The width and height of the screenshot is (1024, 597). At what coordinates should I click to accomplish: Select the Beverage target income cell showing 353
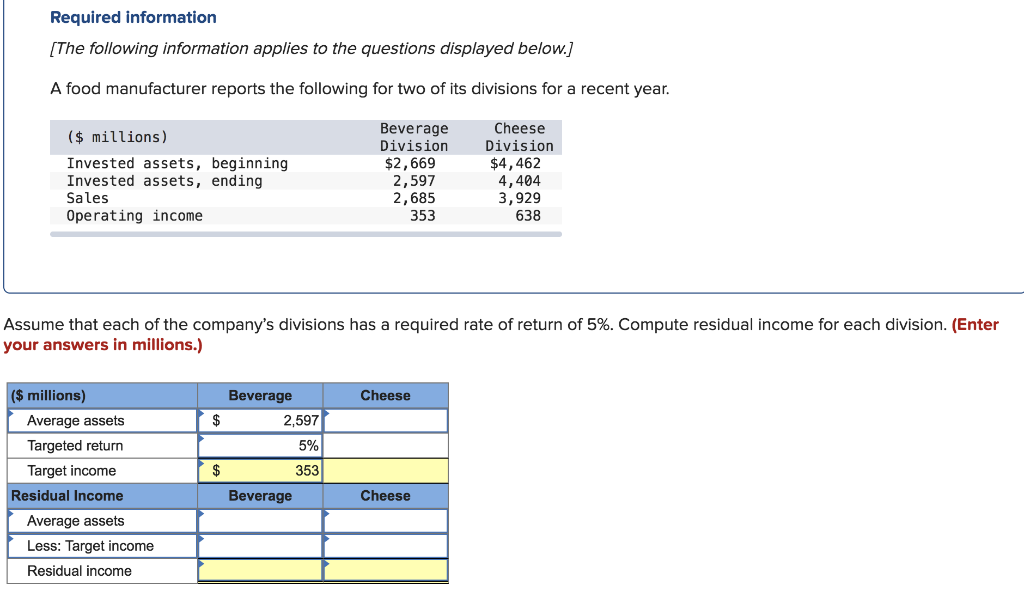[x=261, y=470]
